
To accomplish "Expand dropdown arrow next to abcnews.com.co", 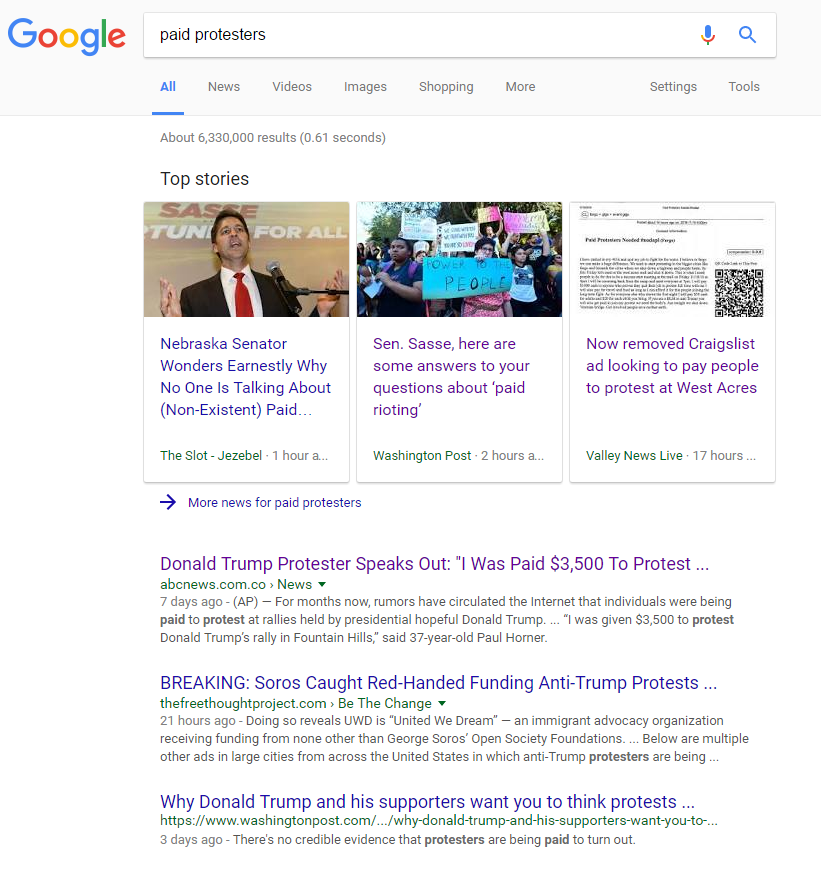I will [322, 584].
